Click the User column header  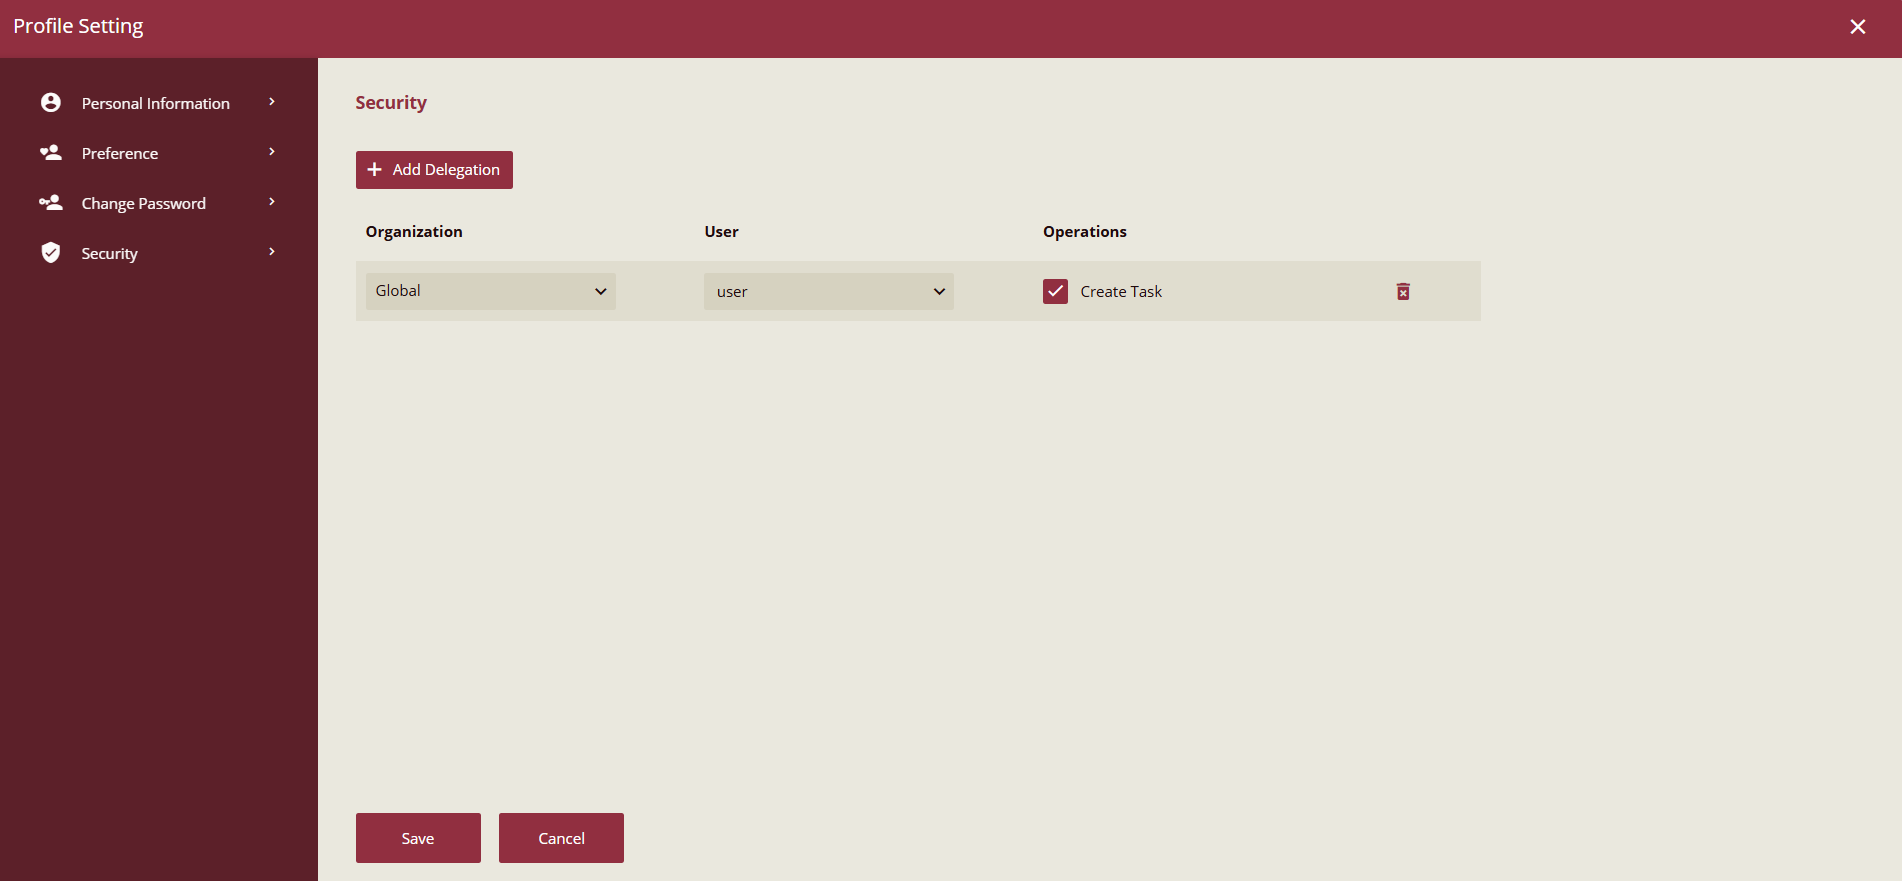point(722,232)
